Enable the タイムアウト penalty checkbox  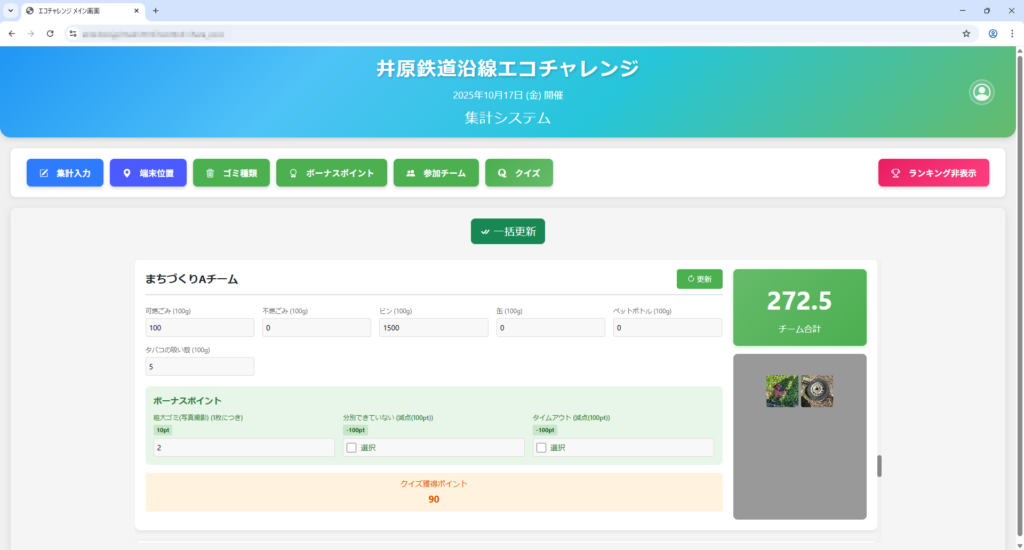[x=541, y=448]
